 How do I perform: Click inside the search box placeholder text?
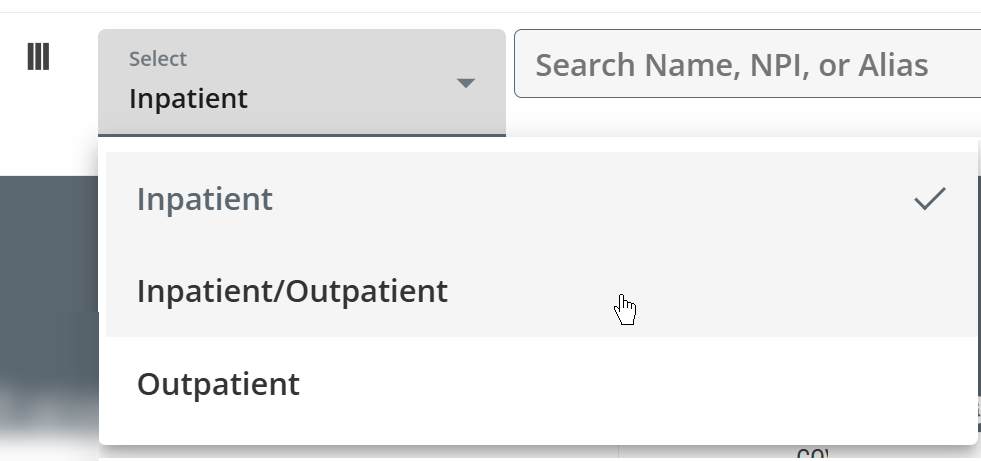732,65
